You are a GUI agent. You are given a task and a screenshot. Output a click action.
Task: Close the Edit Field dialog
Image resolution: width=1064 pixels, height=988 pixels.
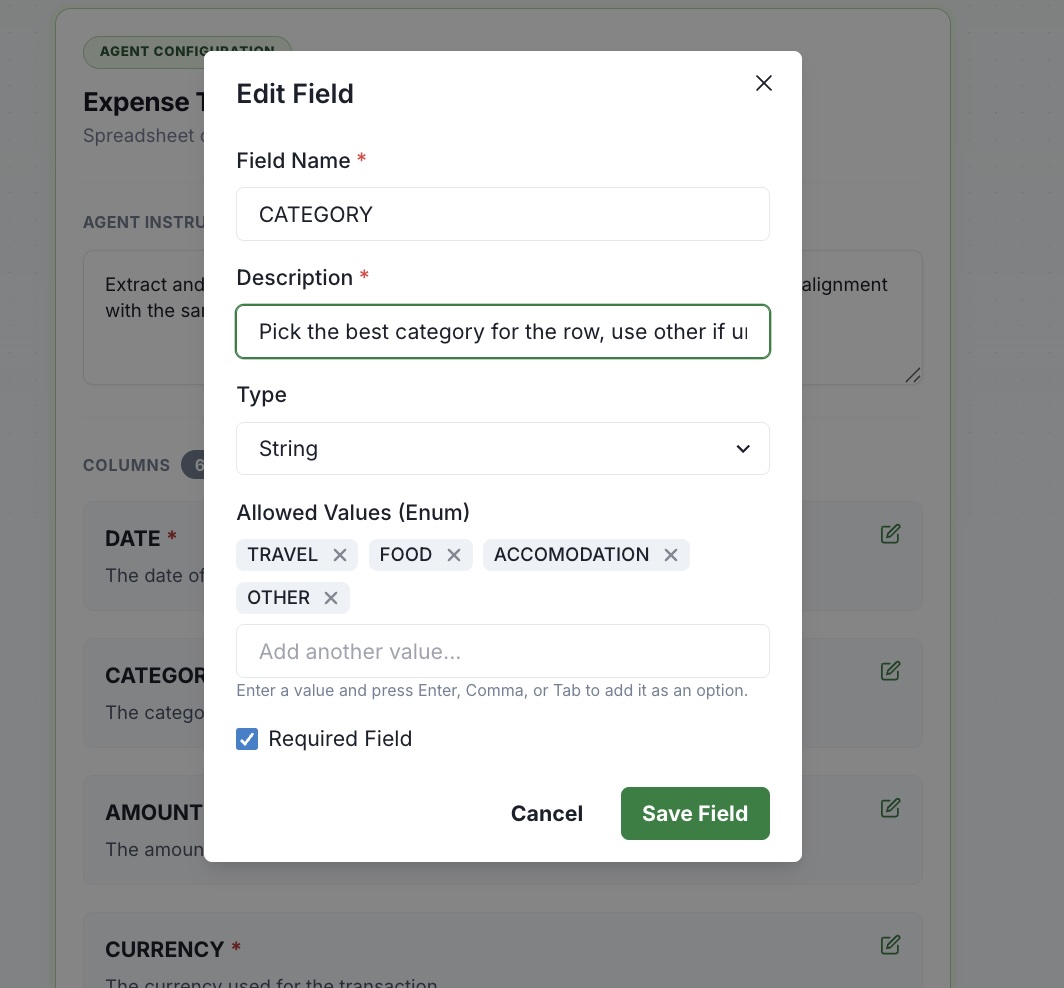[764, 83]
